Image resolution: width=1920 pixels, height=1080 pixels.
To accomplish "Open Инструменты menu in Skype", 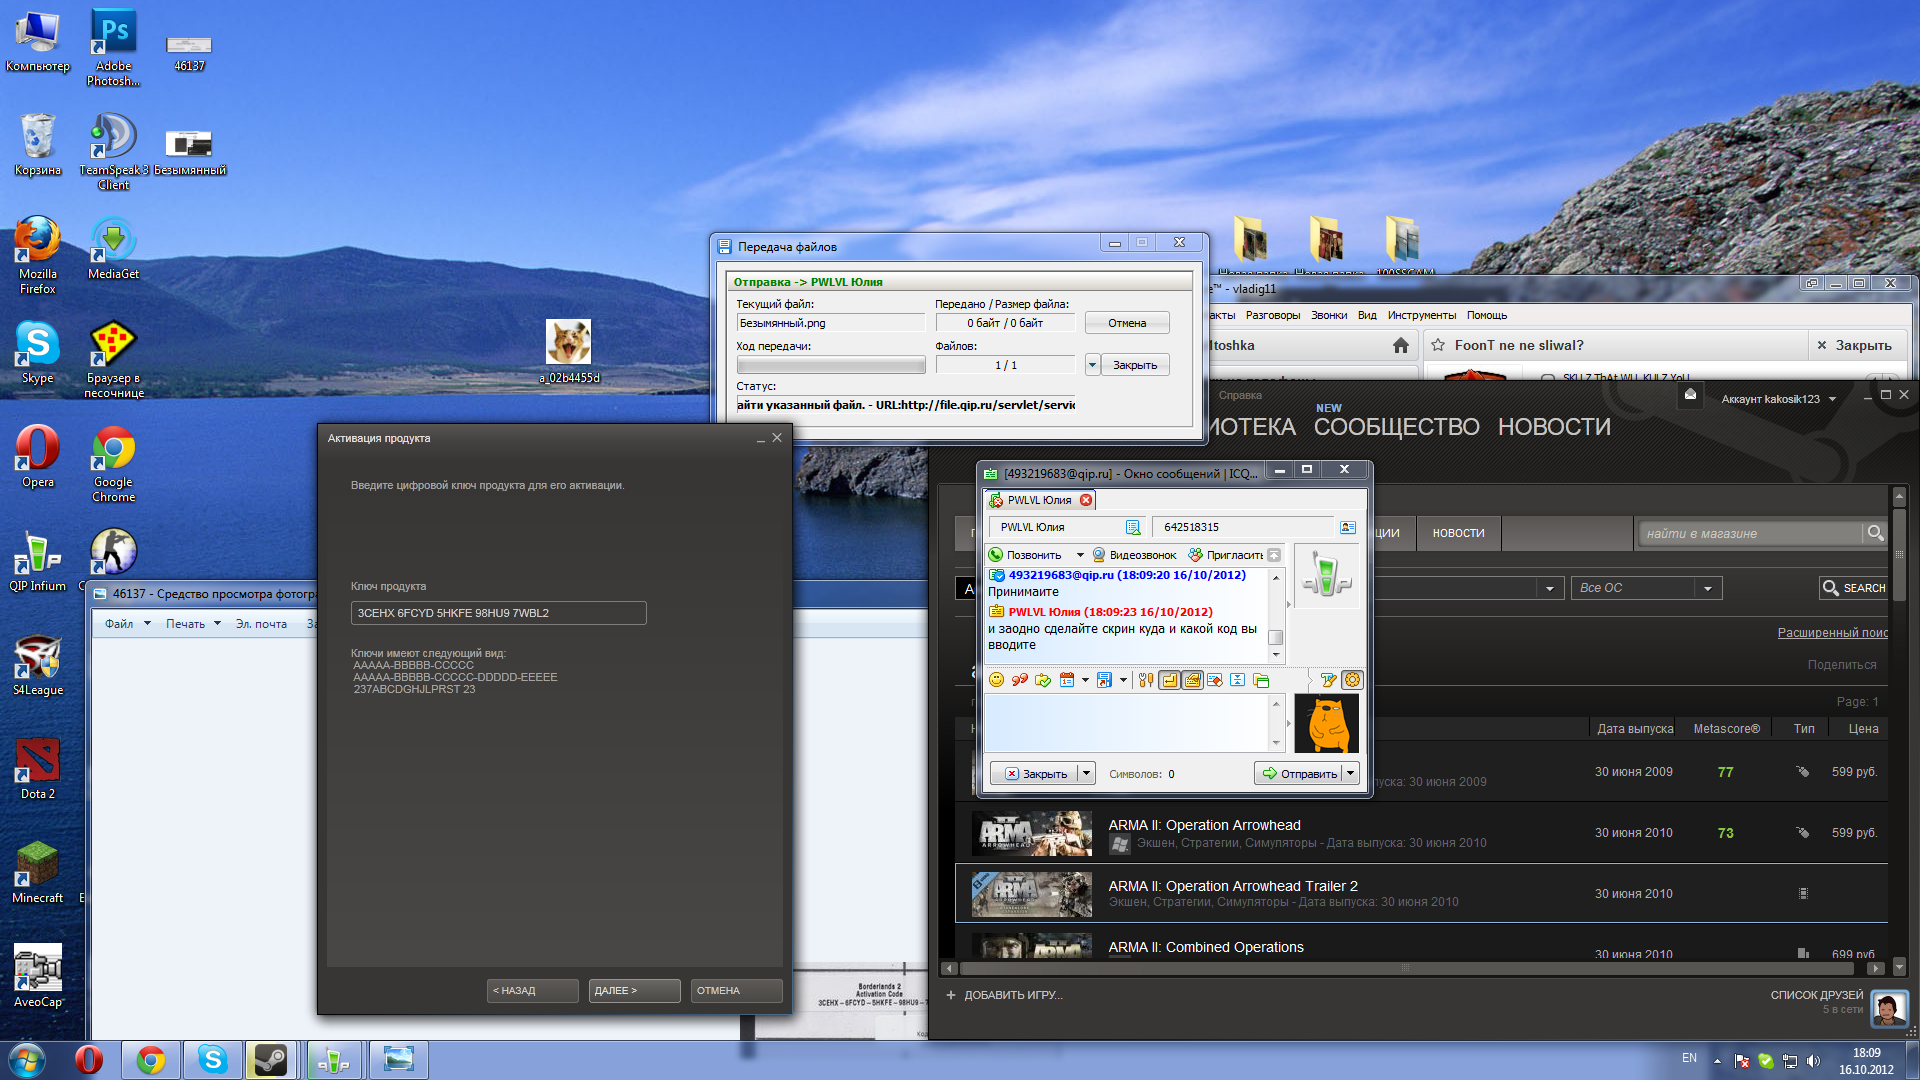I will pyautogui.click(x=1421, y=315).
